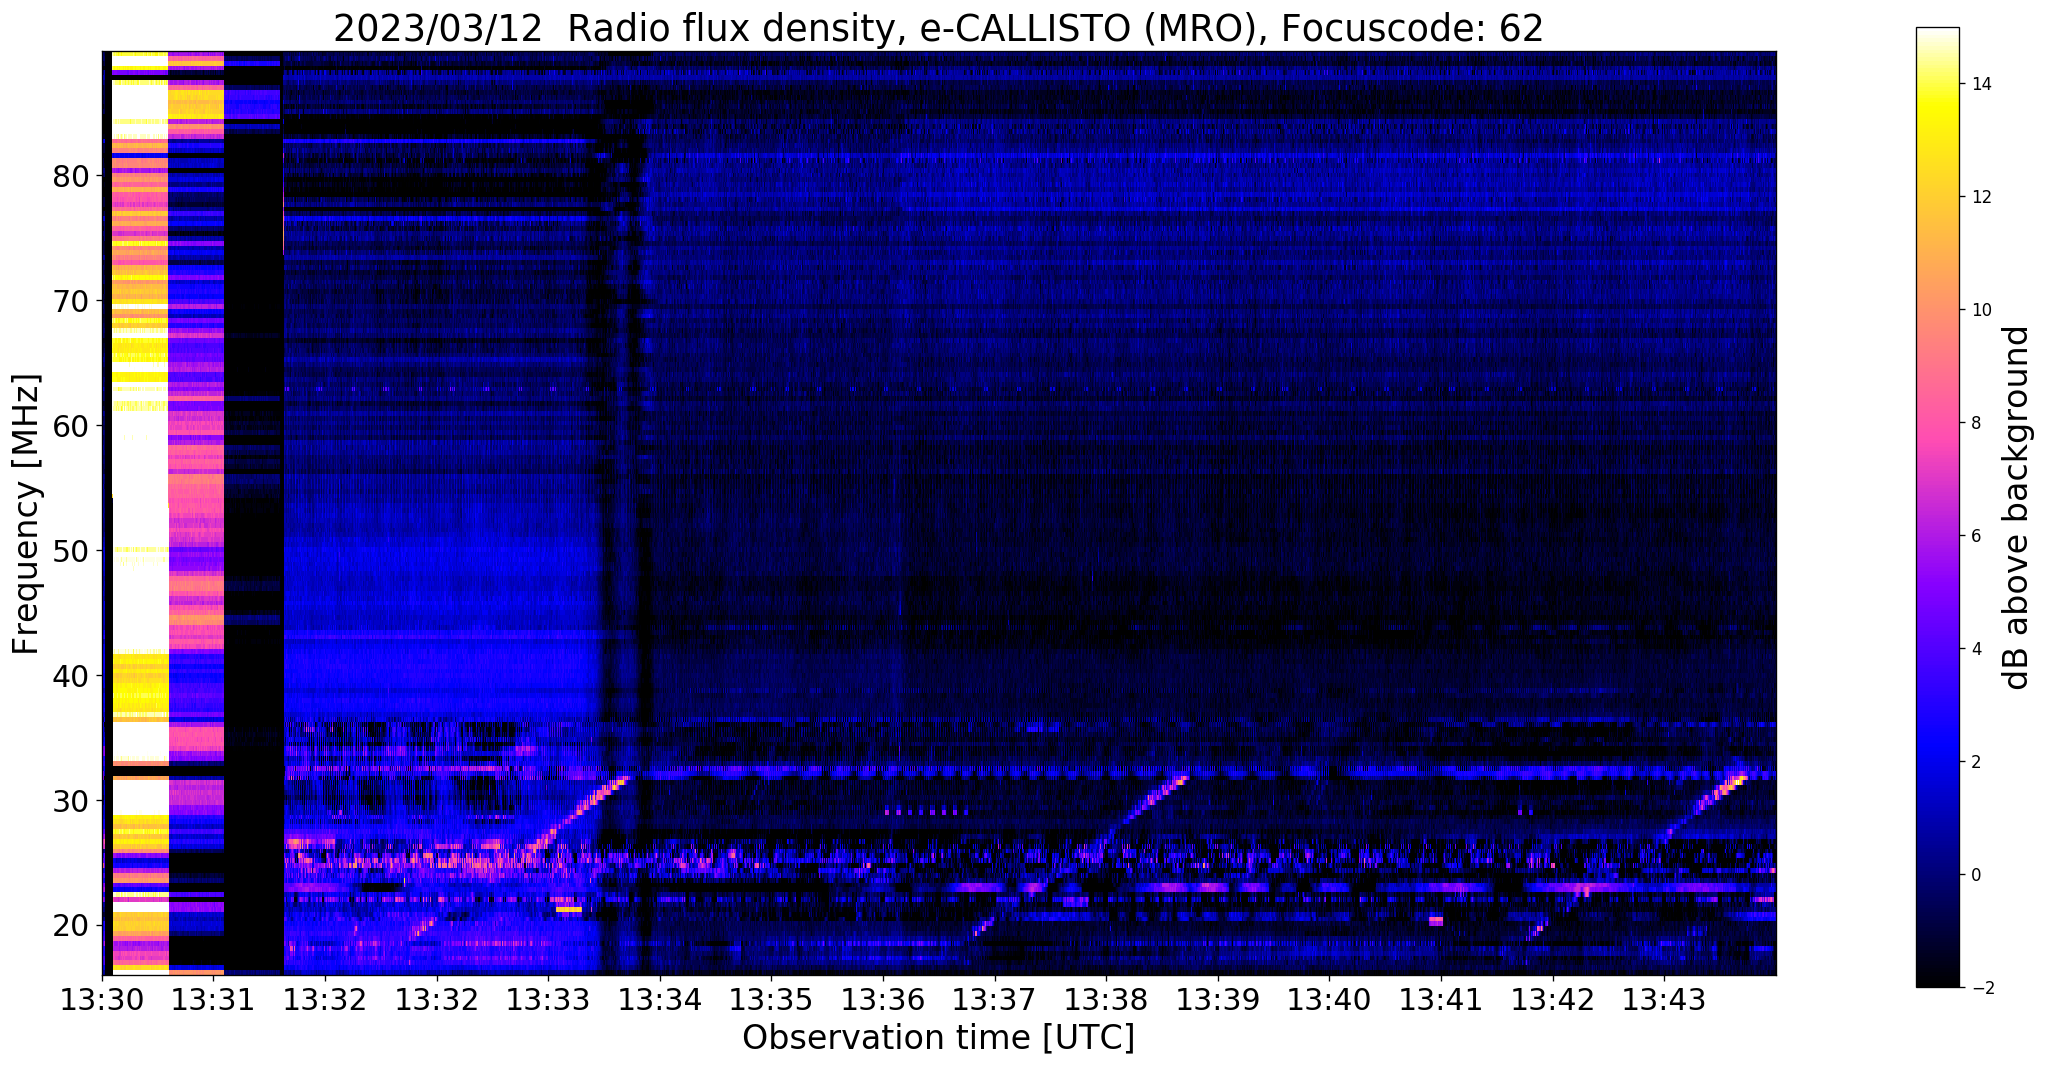Click the 50 MHz frequency tick label
Image resolution: width=2047 pixels, height=1067 pixels.
tap(71, 551)
